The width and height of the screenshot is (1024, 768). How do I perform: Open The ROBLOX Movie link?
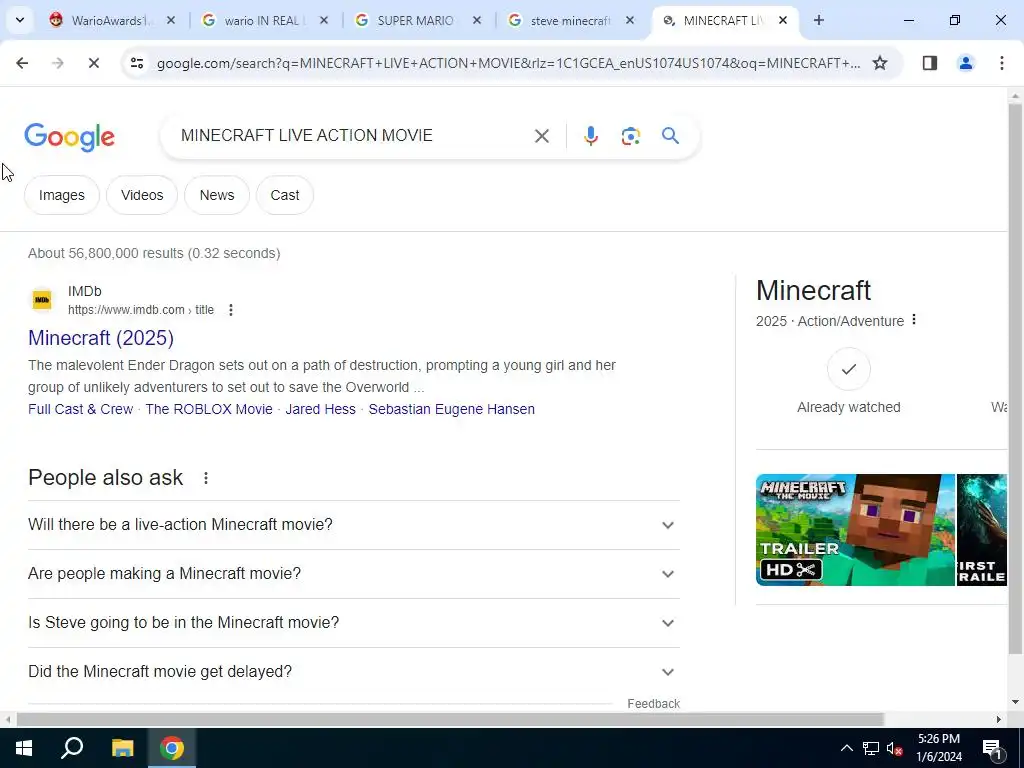[209, 409]
